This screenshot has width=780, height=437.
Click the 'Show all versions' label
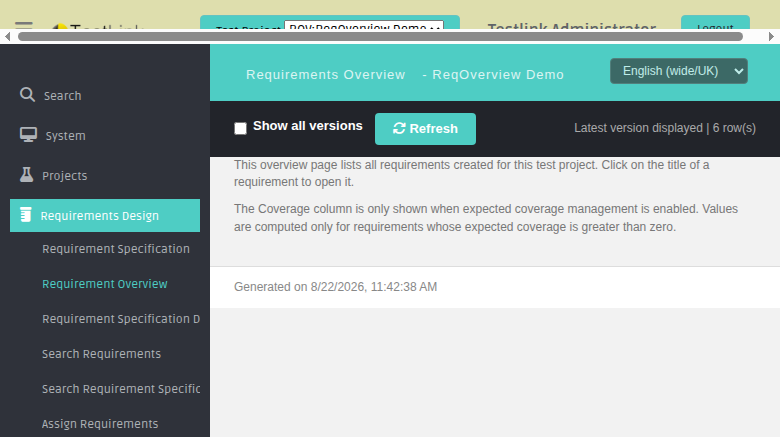[308, 126]
